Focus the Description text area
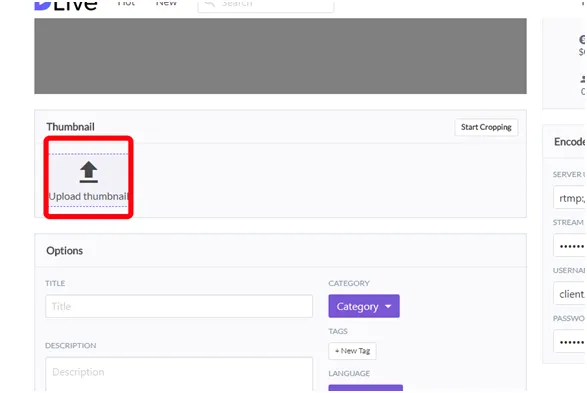 point(179,374)
